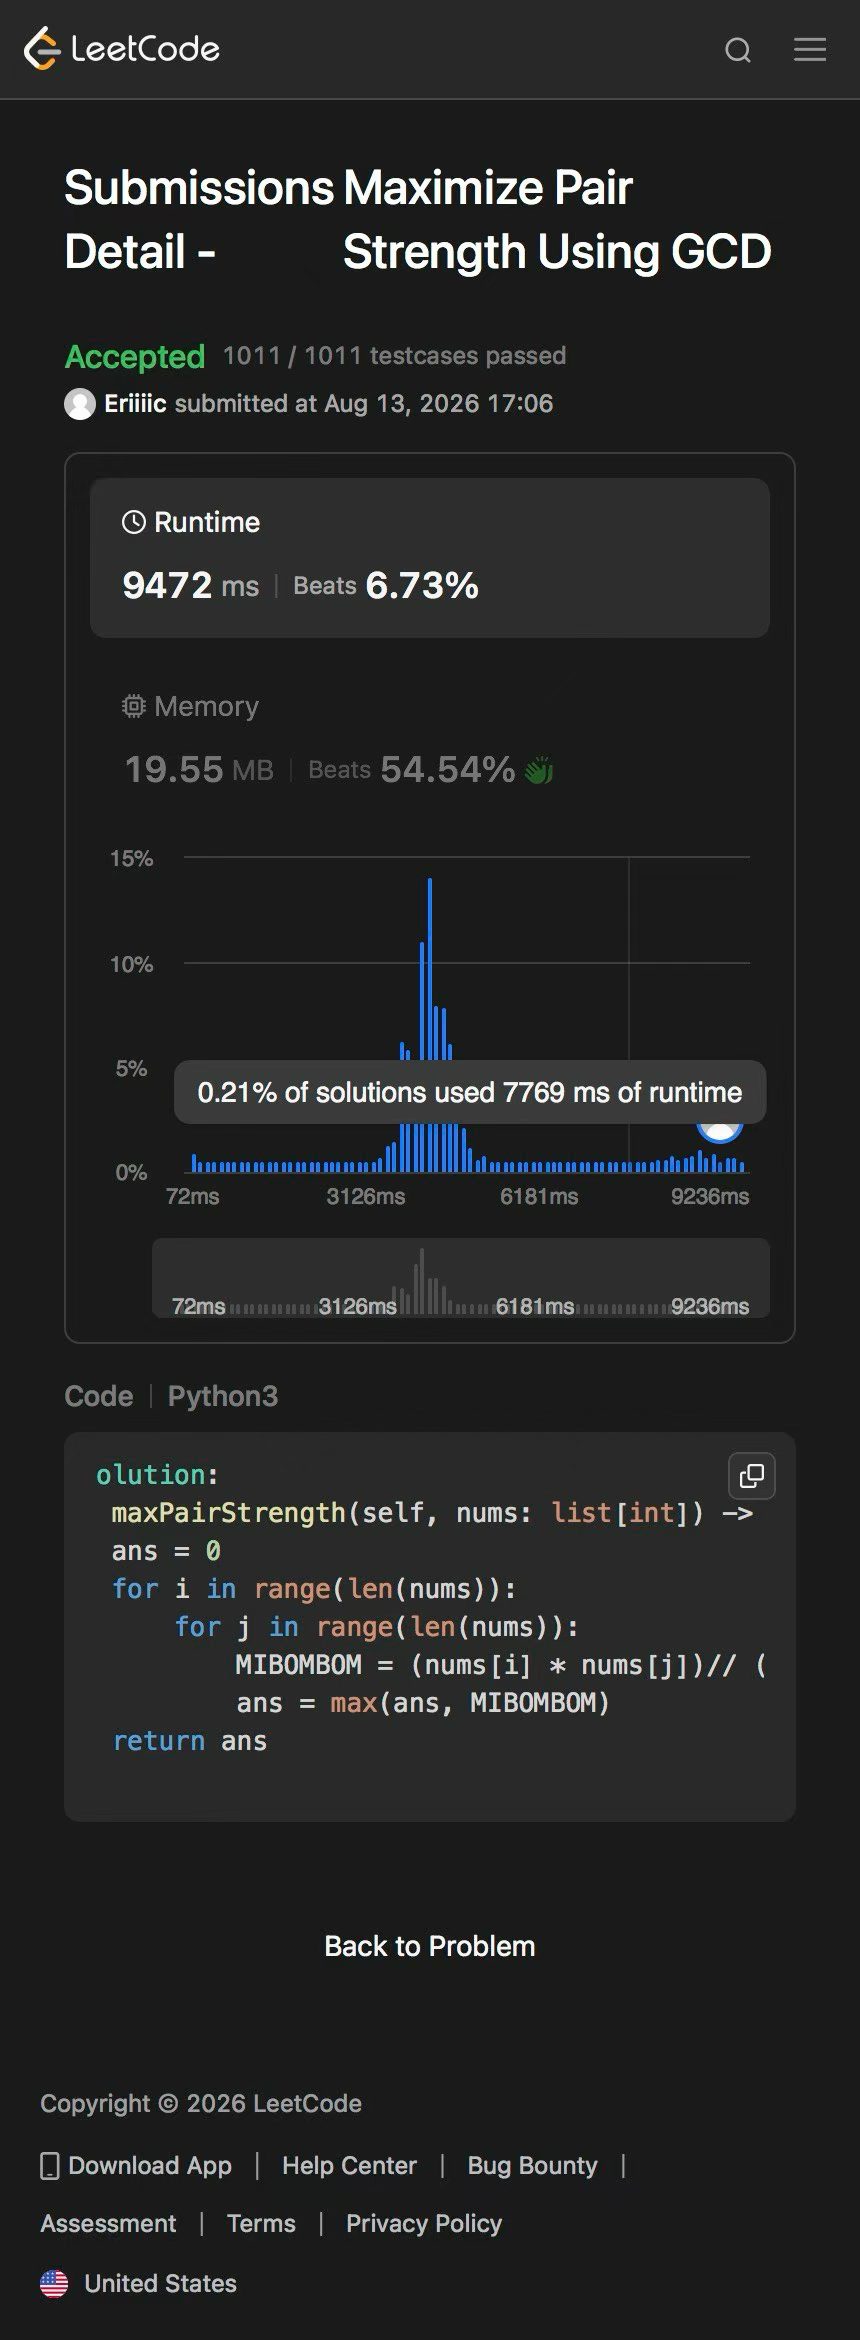Click the clapping hands icon

(x=539, y=770)
